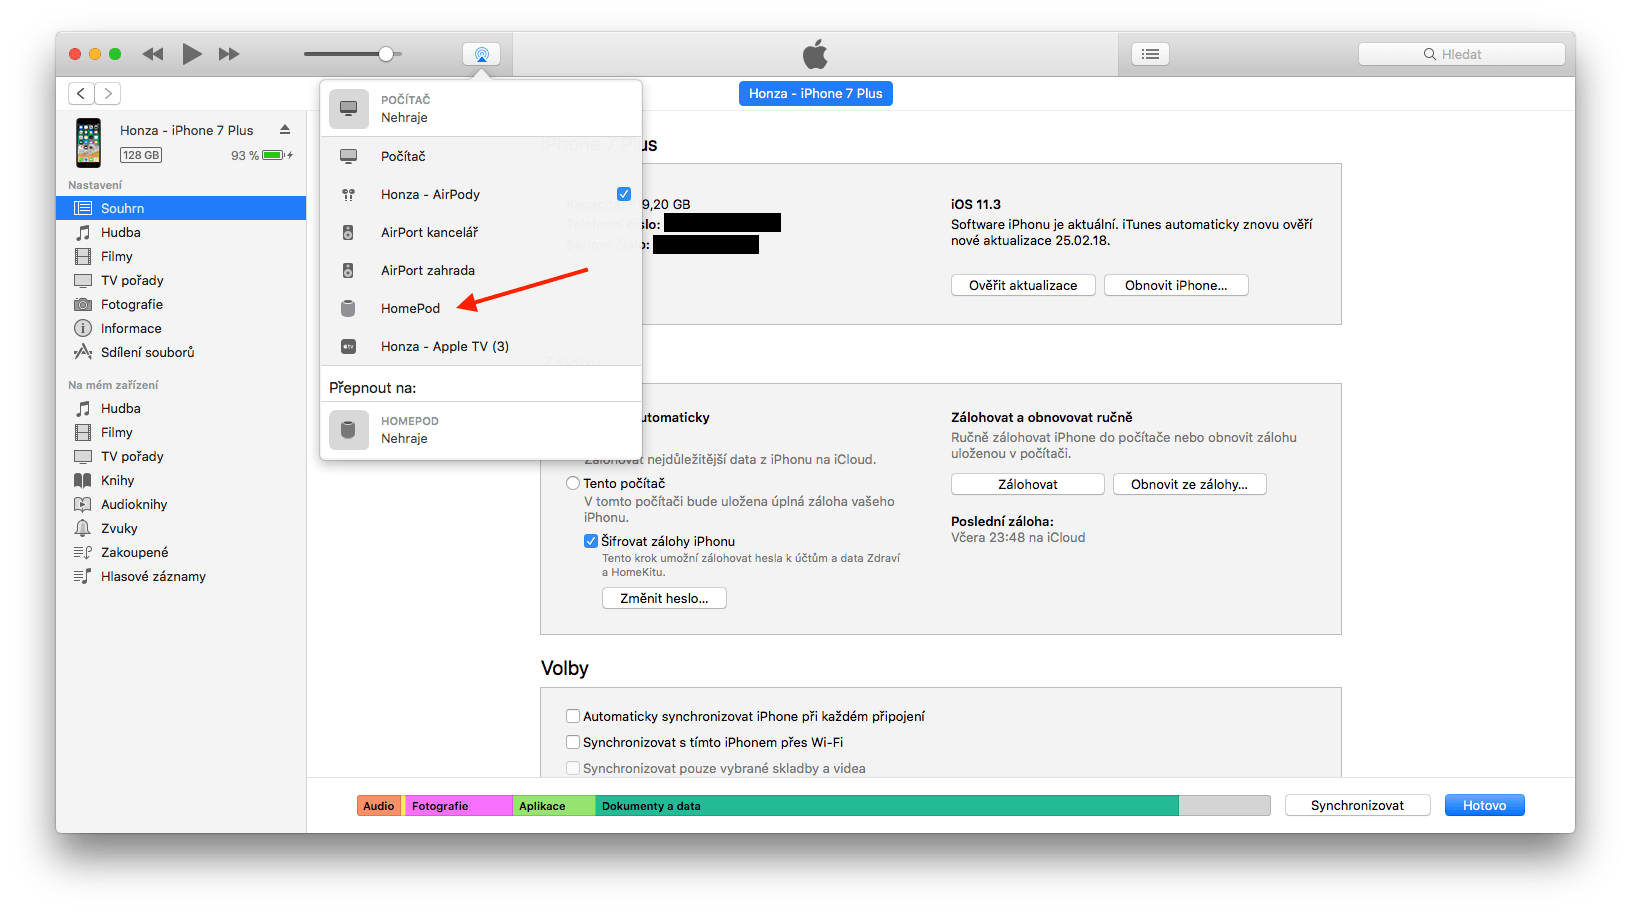
Task: Click the rewind playback button
Action: pos(153,54)
